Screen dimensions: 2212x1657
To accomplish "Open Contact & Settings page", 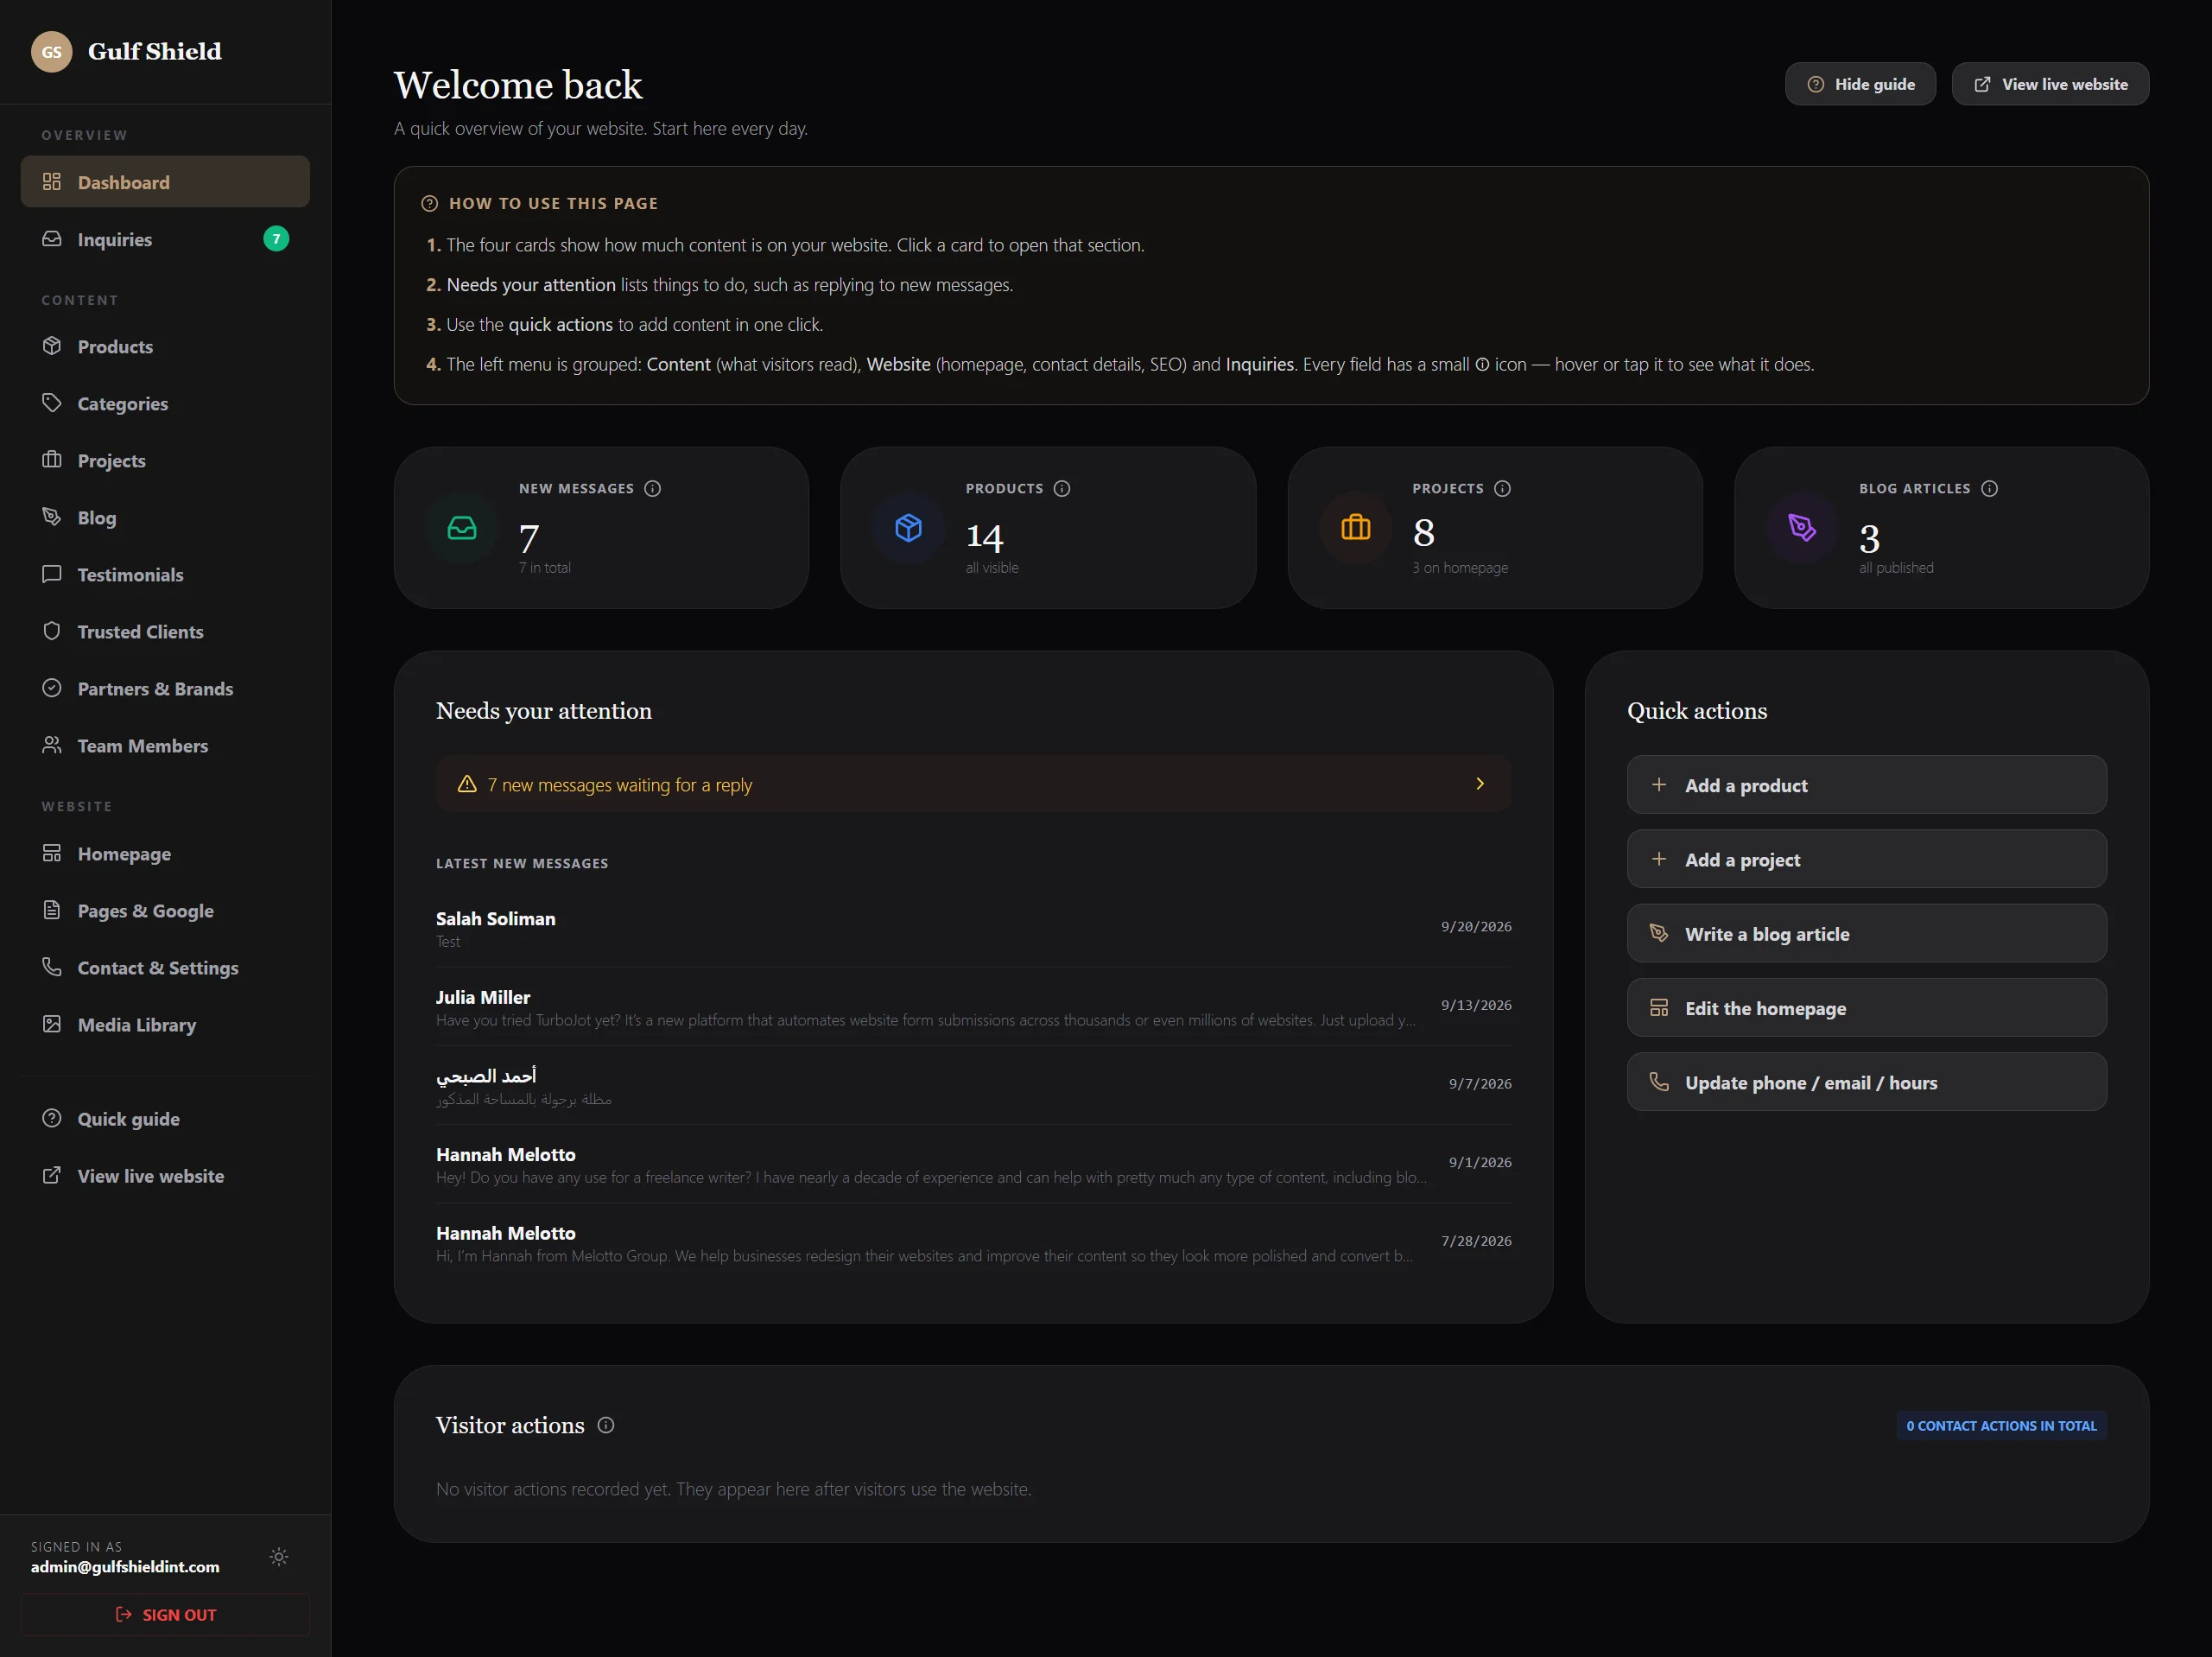I will click(165, 967).
